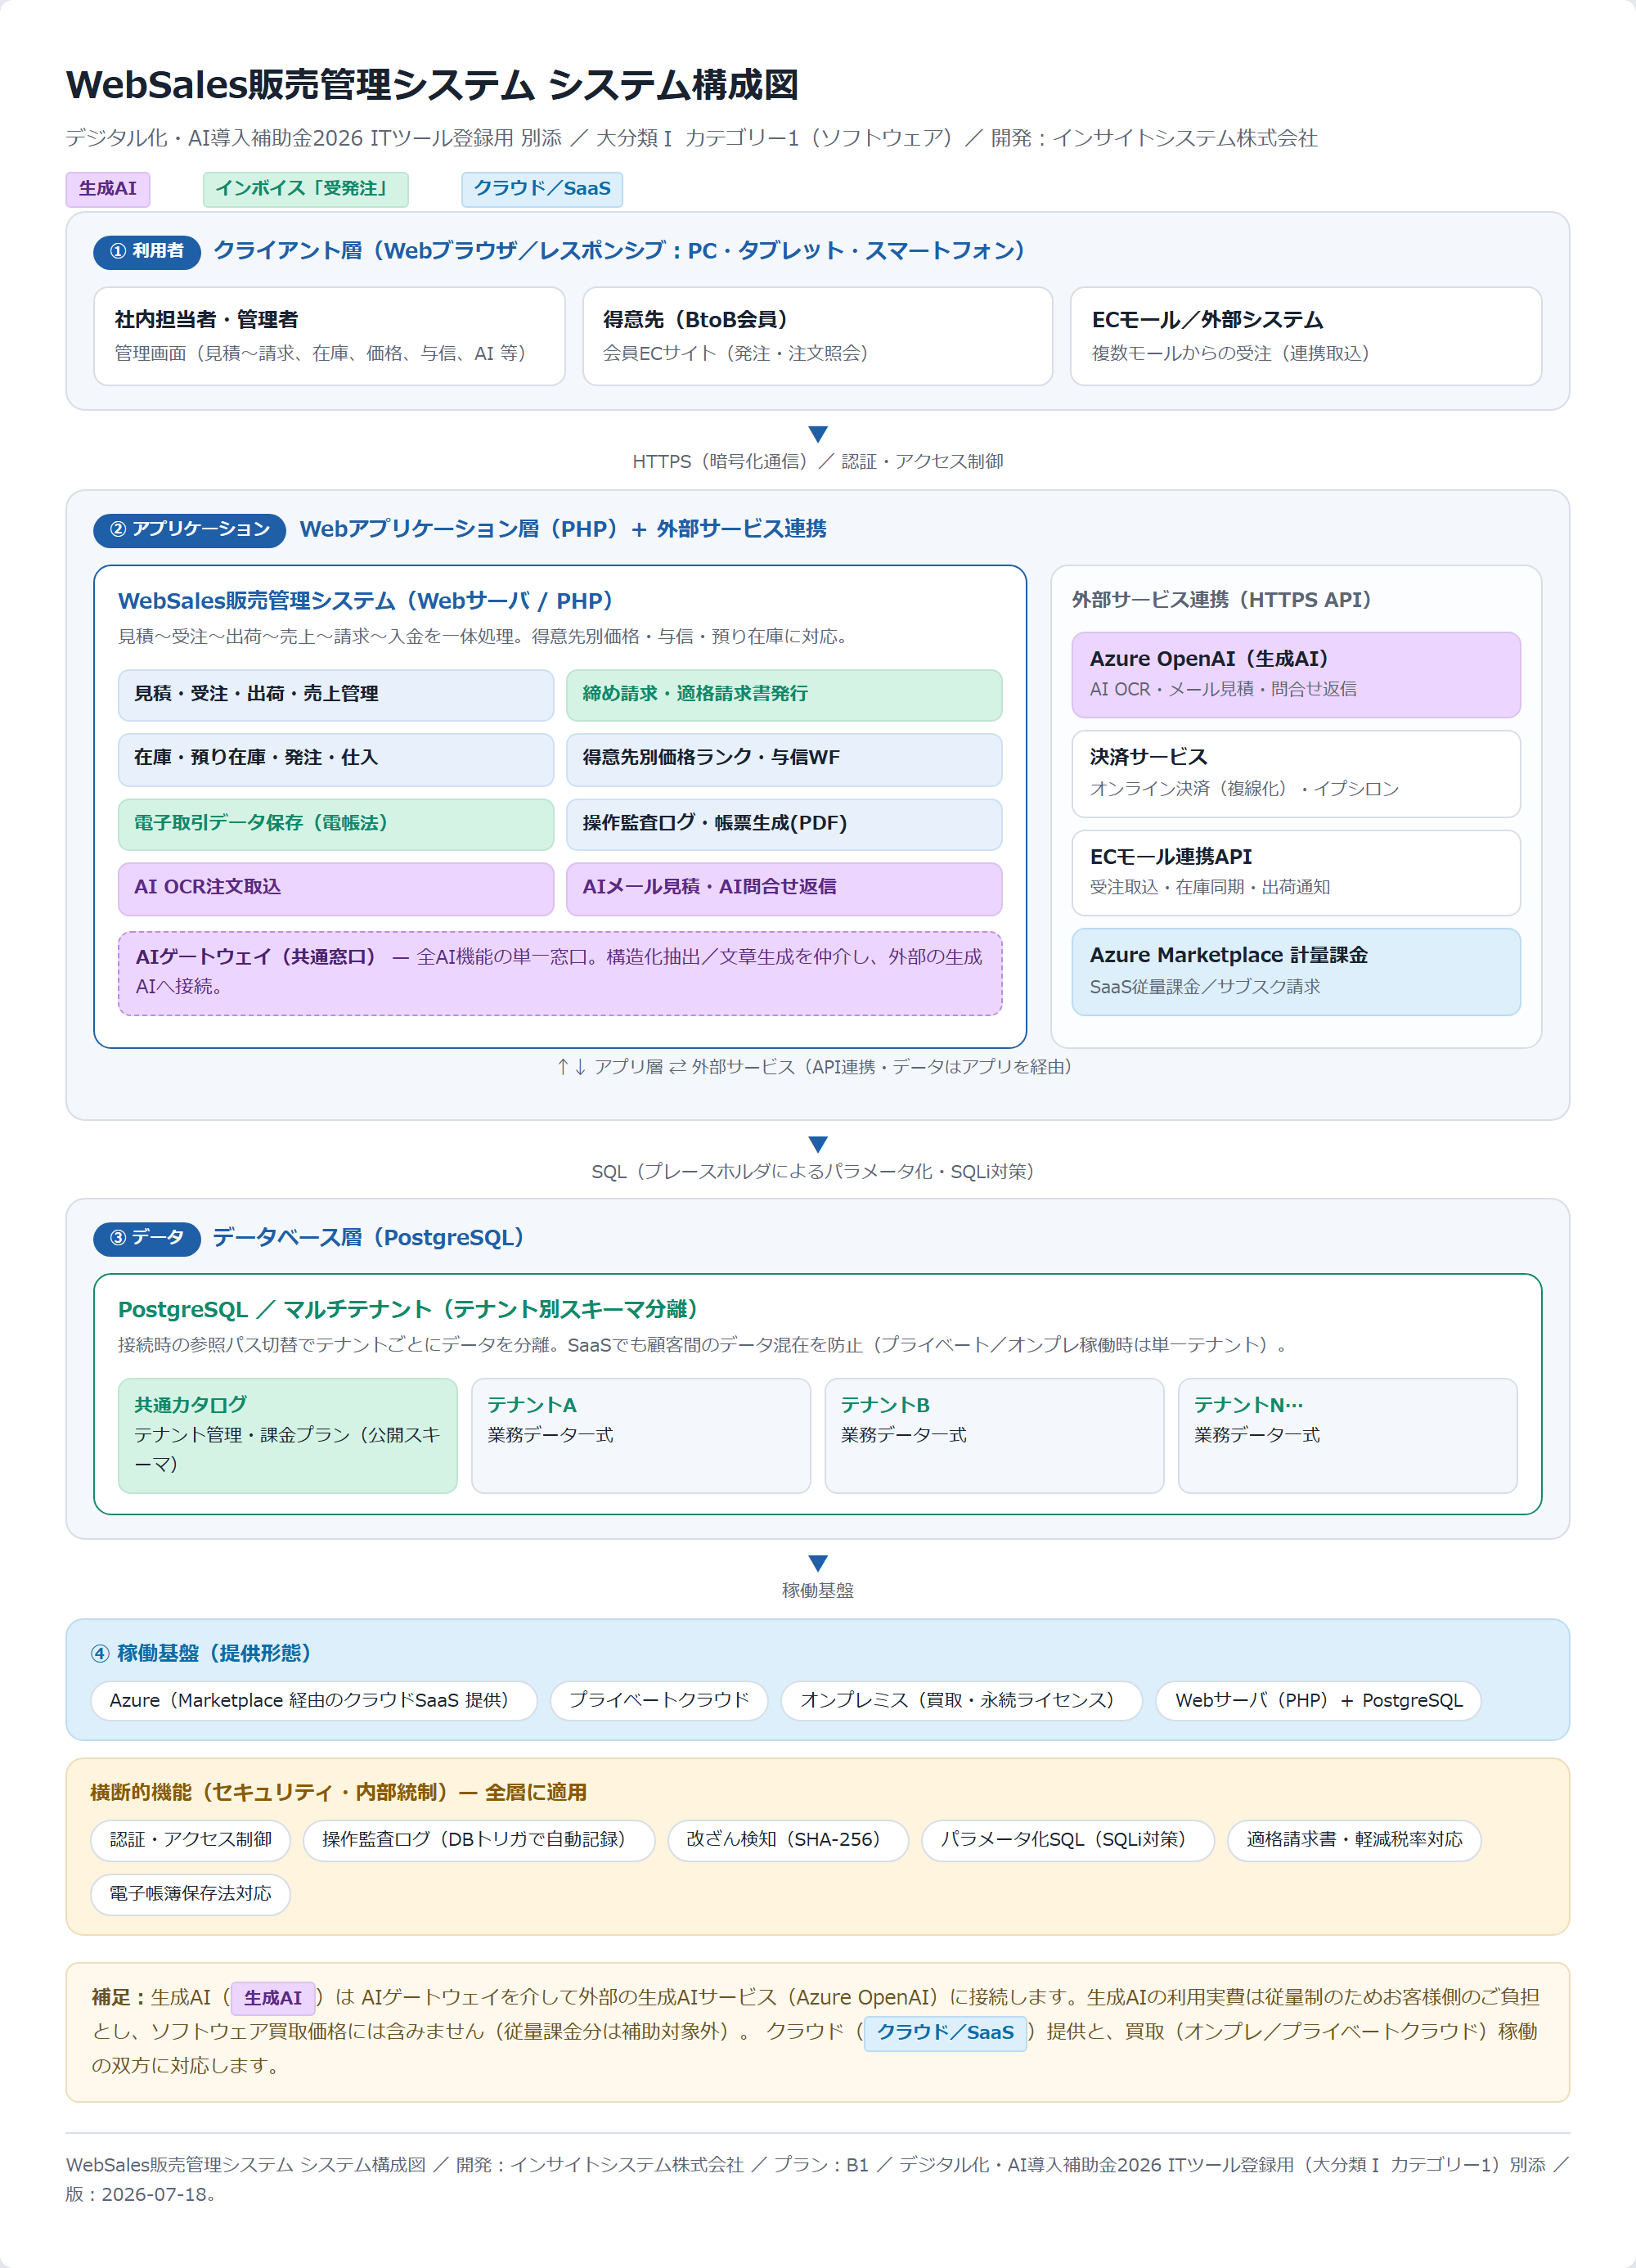Select the 改ざん検知(SHA-256) pill
Viewport: 1636px width, 2268px height.
pos(788,1841)
